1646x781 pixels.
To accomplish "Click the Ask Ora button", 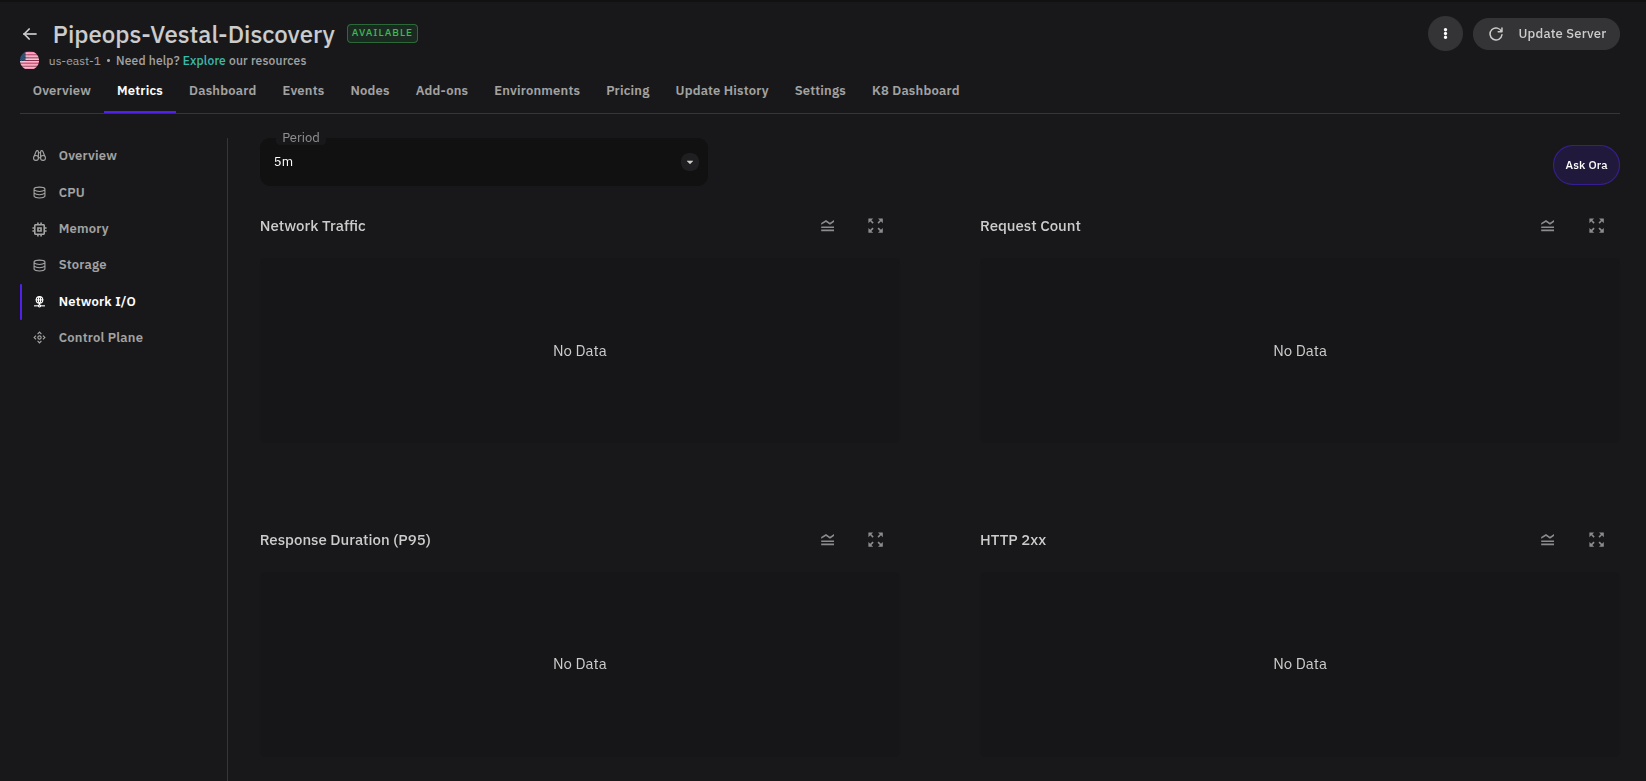I will 1586,165.
